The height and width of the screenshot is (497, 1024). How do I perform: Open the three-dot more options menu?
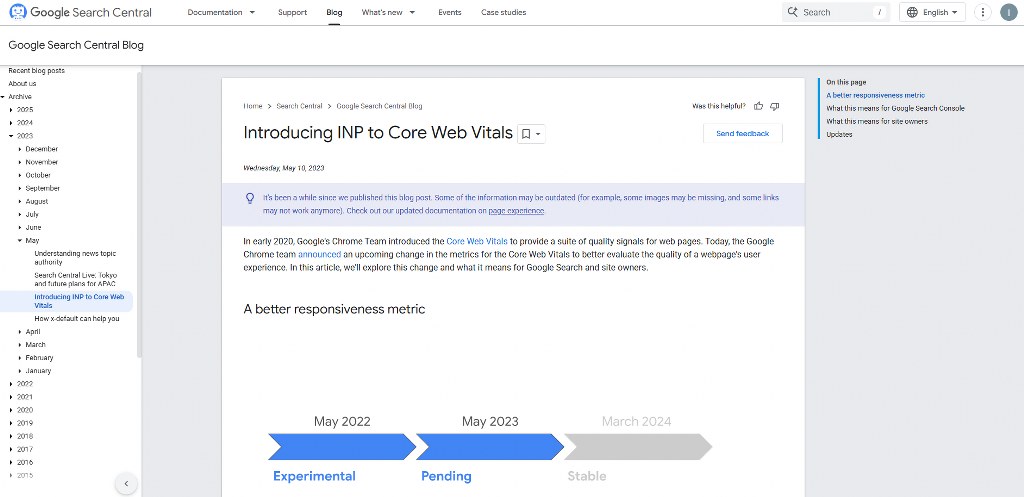pyautogui.click(x=982, y=12)
